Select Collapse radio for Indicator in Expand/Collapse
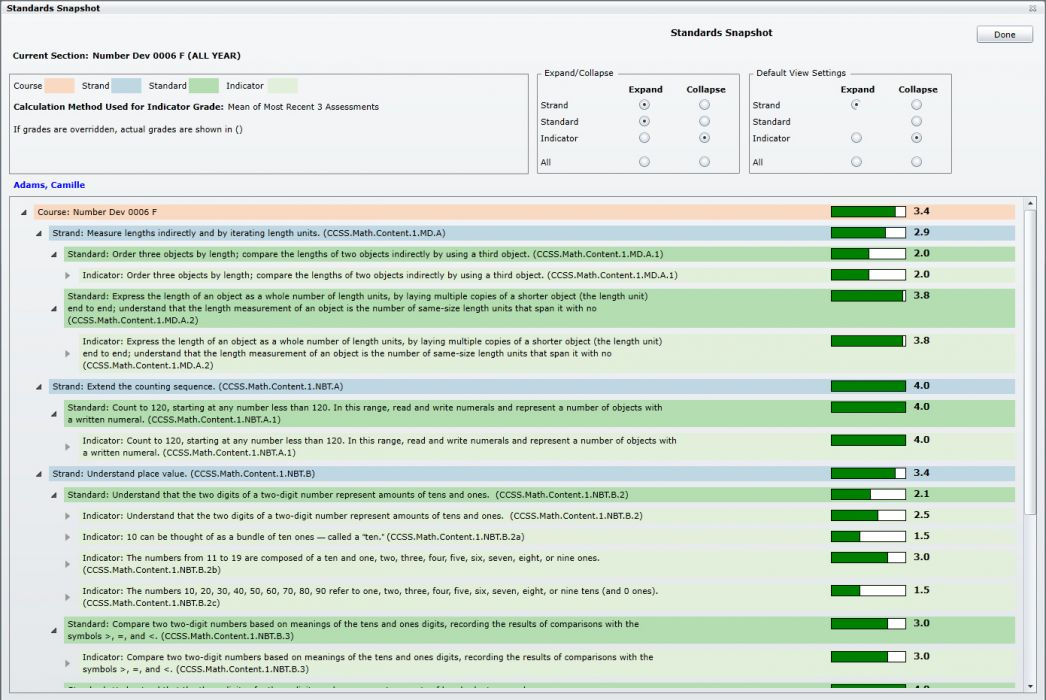This screenshot has width=1046, height=700. tap(704, 138)
